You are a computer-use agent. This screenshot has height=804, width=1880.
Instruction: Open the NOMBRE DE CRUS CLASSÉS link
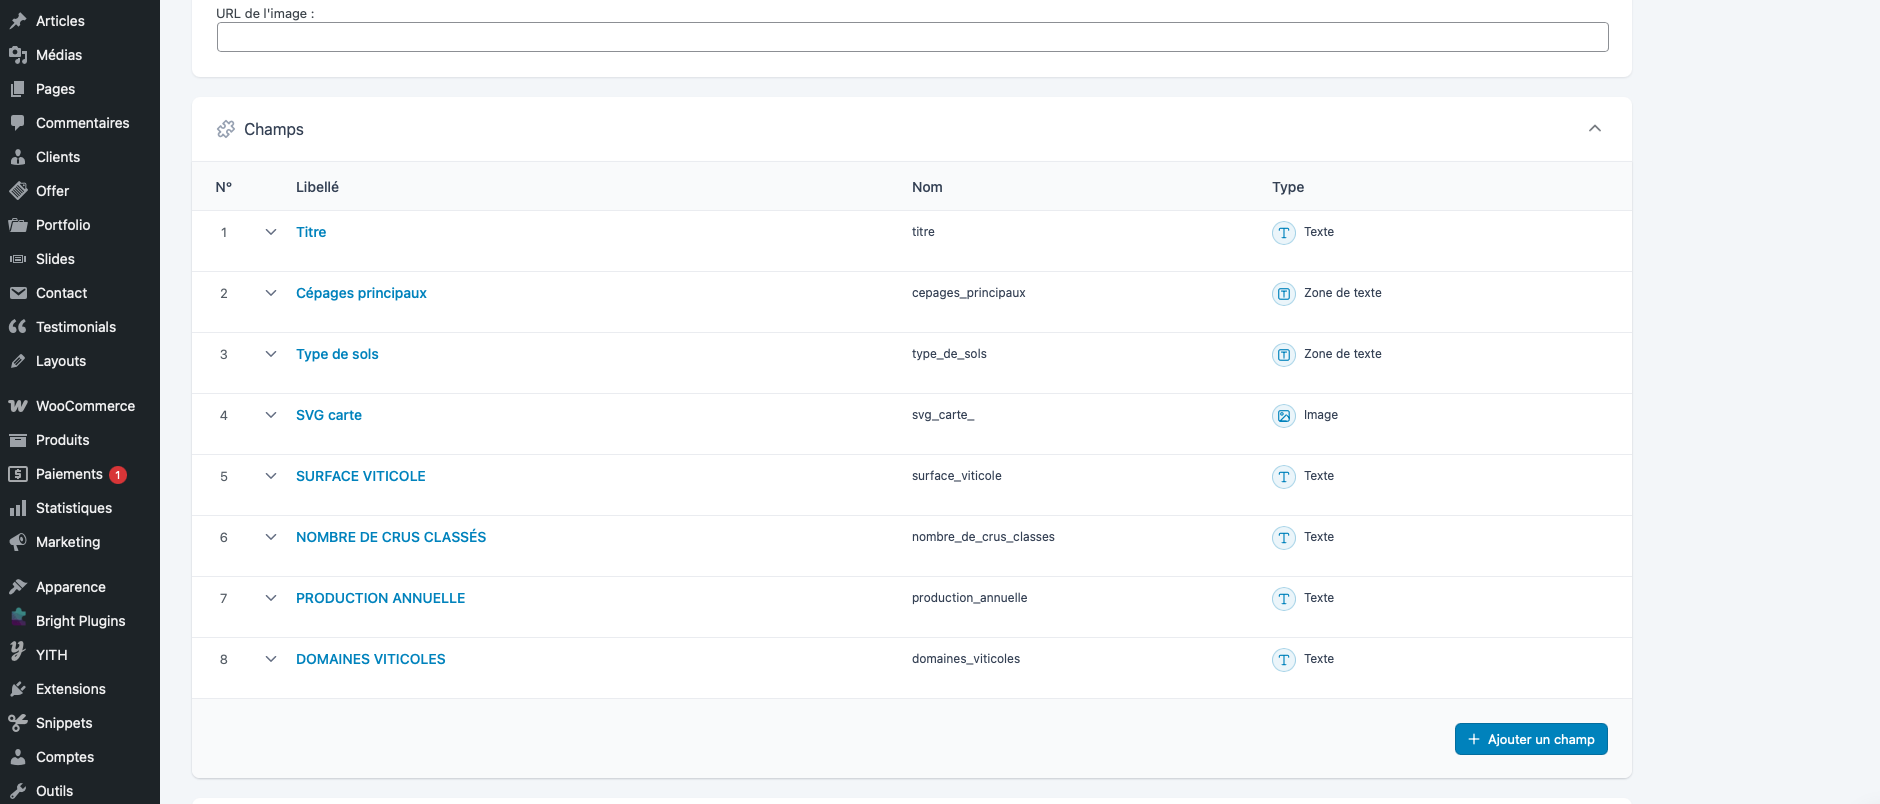tap(391, 537)
